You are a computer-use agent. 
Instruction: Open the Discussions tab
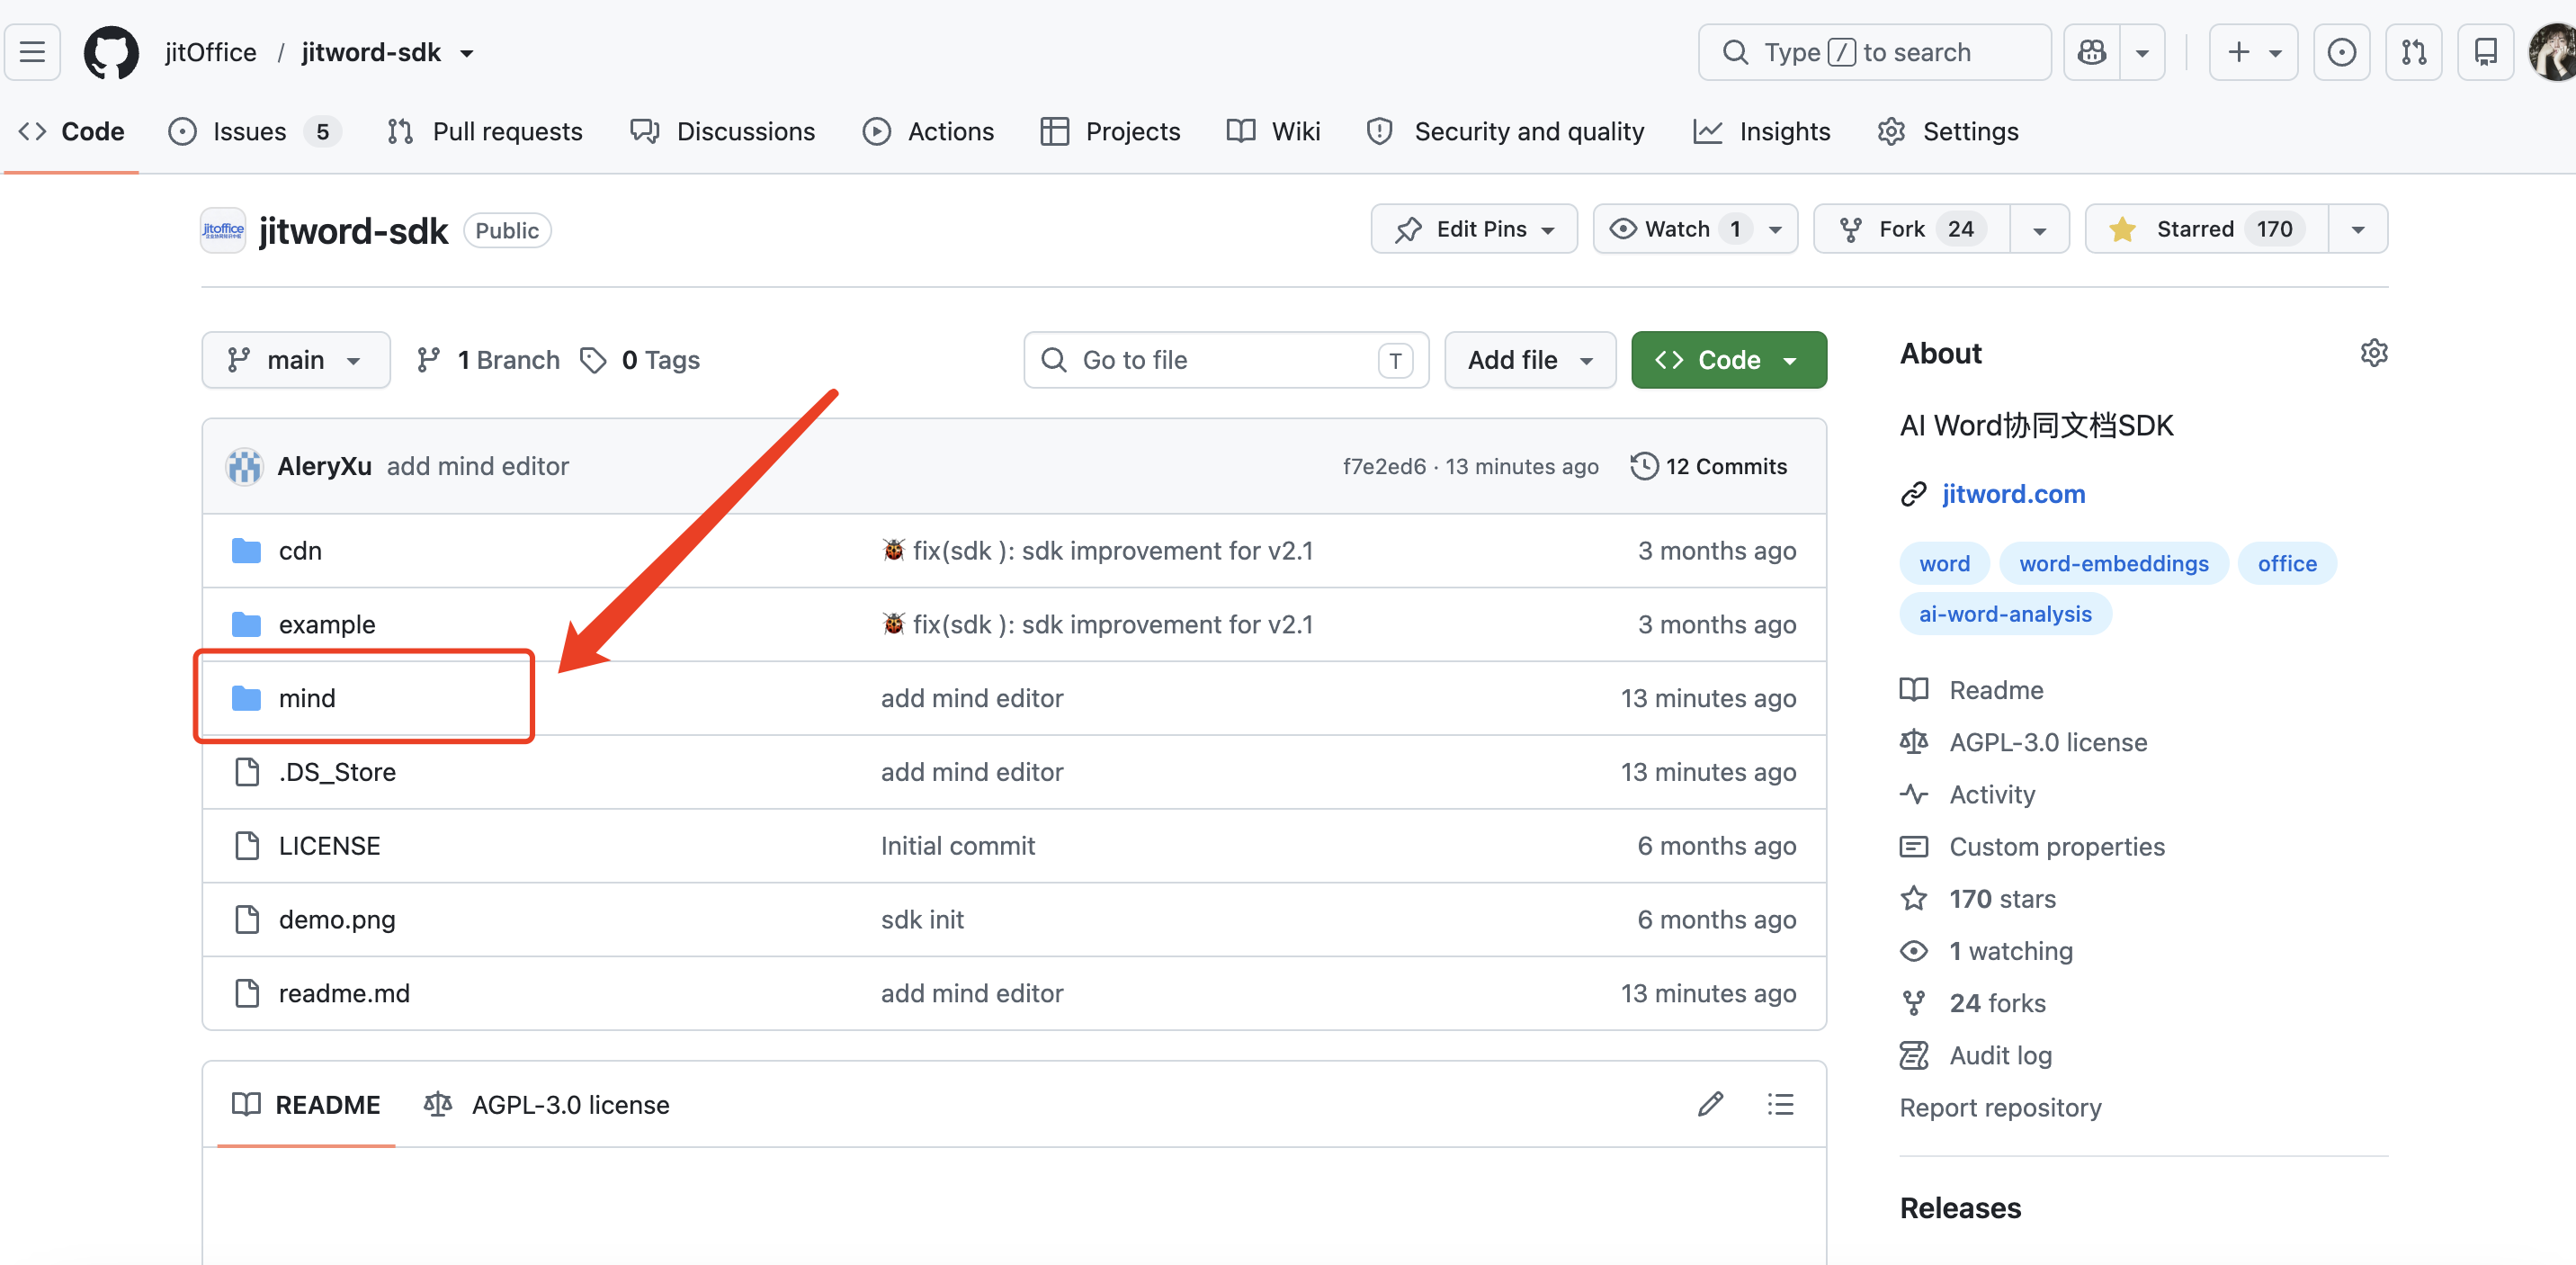pyautogui.click(x=722, y=131)
